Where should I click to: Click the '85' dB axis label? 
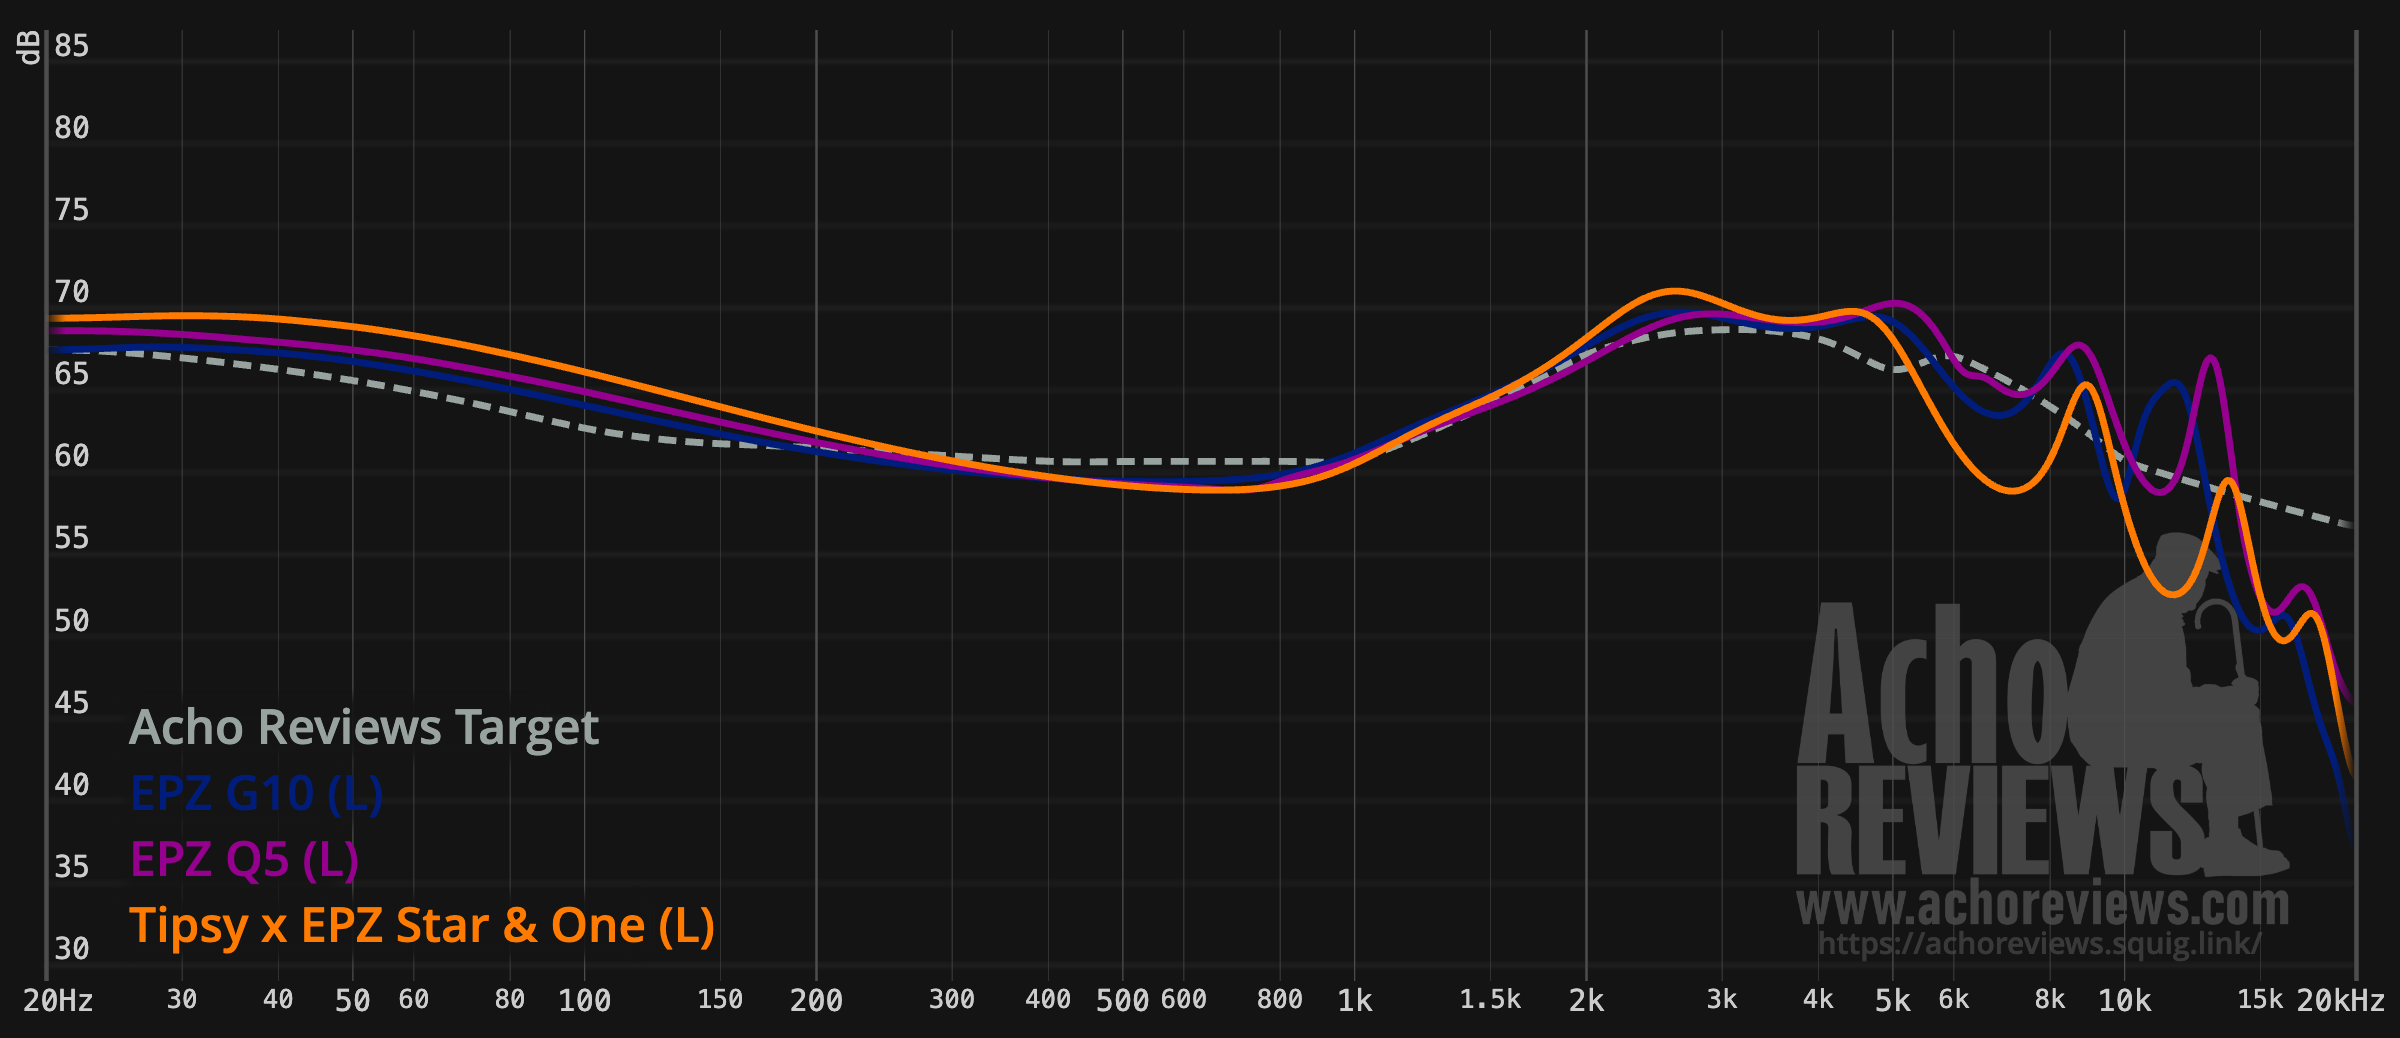pos(72,46)
